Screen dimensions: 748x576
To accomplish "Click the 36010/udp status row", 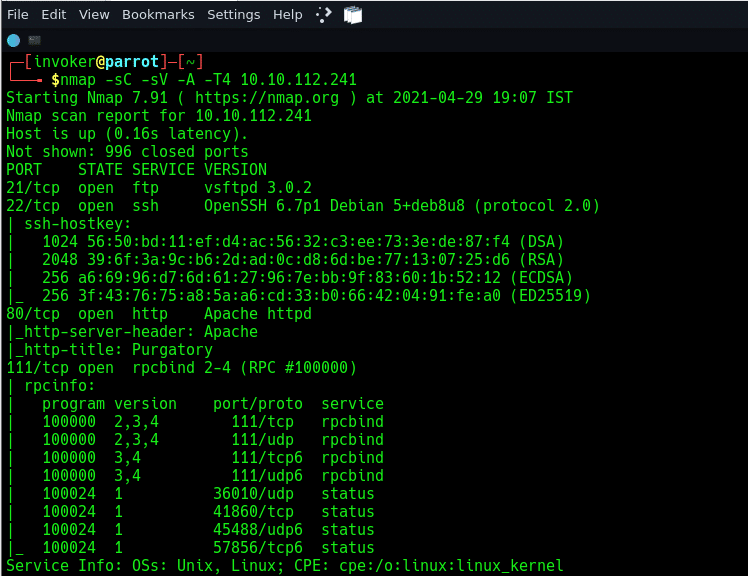I will (208, 493).
